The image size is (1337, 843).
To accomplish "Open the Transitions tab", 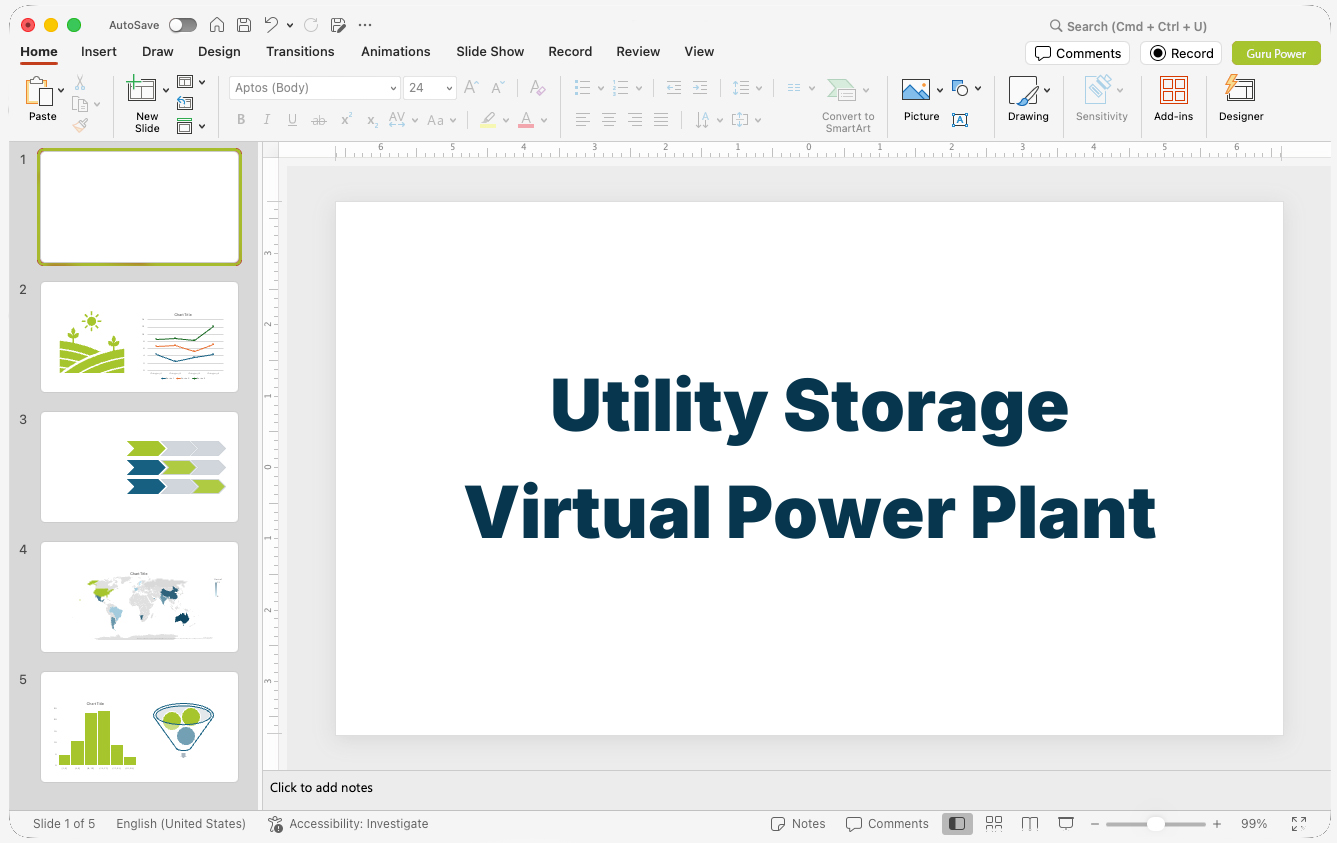I will [x=300, y=52].
